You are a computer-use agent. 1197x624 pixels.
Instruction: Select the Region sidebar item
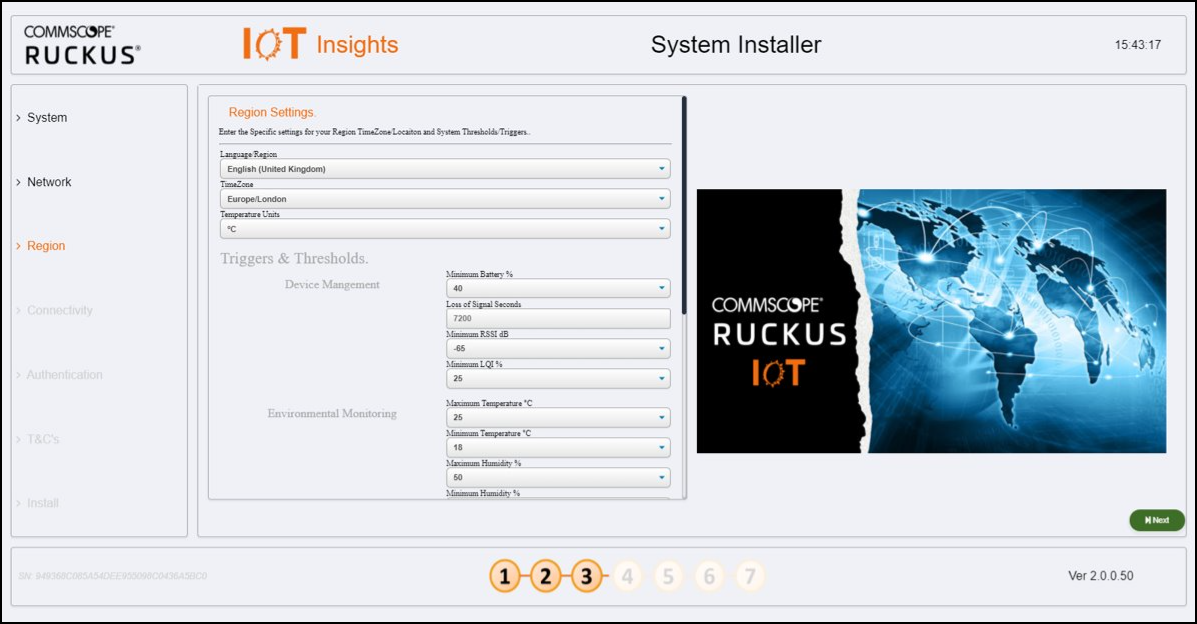[x=46, y=246]
